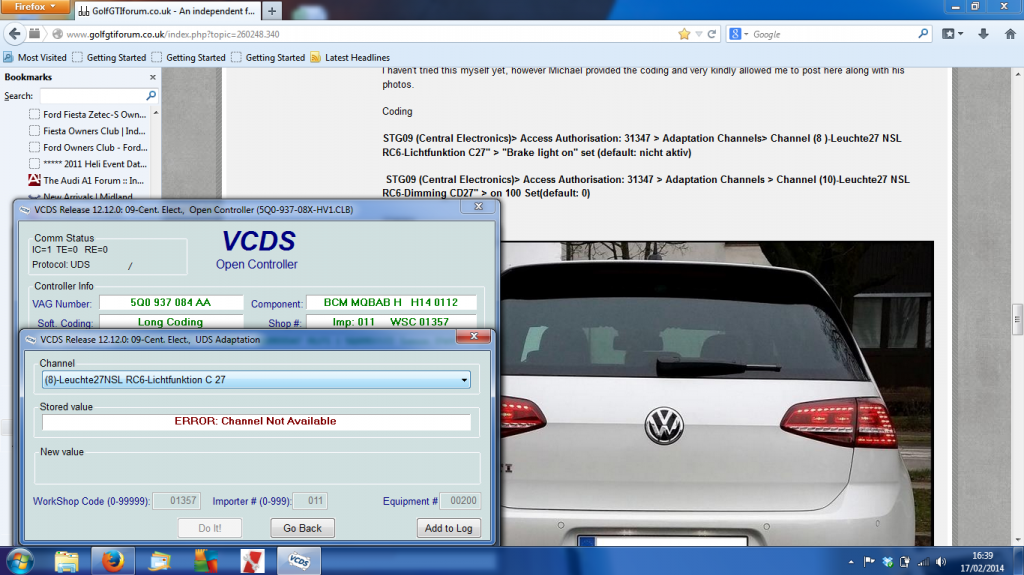Click the Stored value error field
1024x575 pixels.
pyautogui.click(x=256, y=421)
